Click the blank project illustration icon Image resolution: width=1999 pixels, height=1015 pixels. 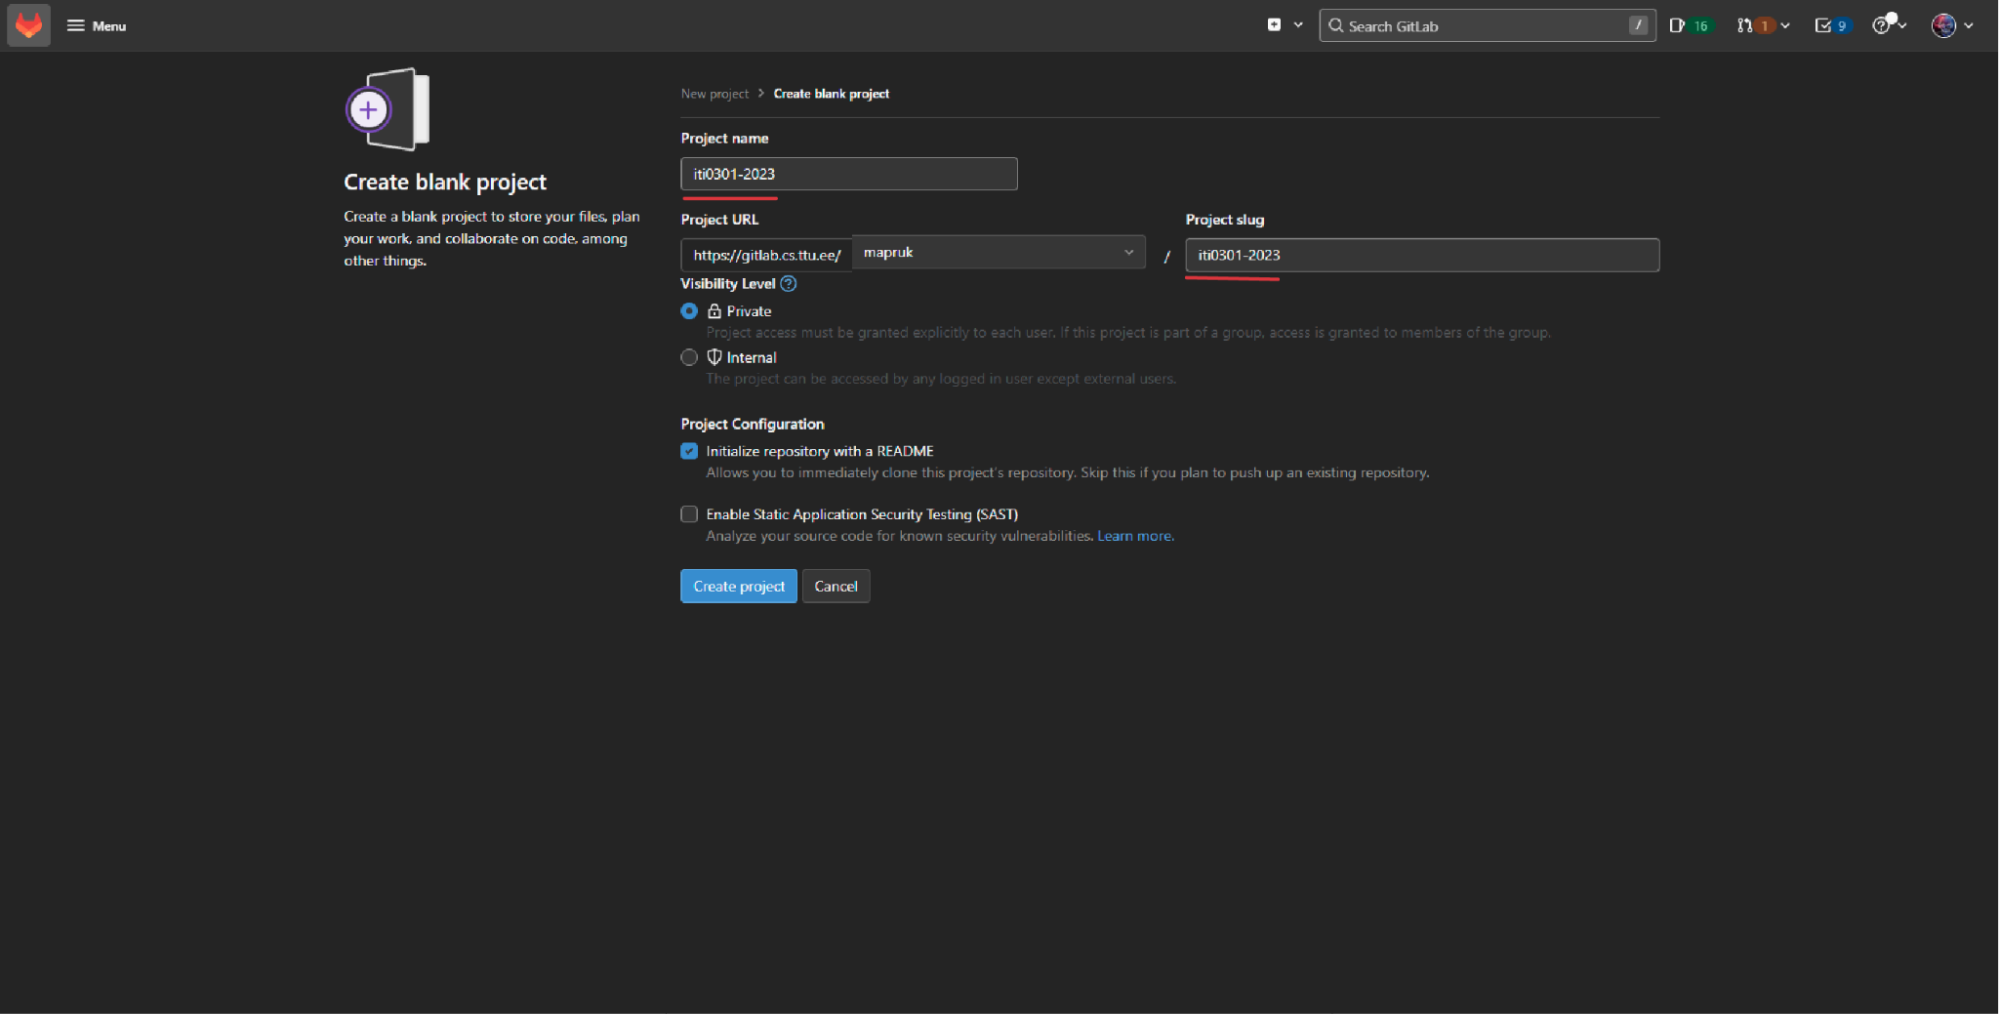pyautogui.click(x=388, y=110)
